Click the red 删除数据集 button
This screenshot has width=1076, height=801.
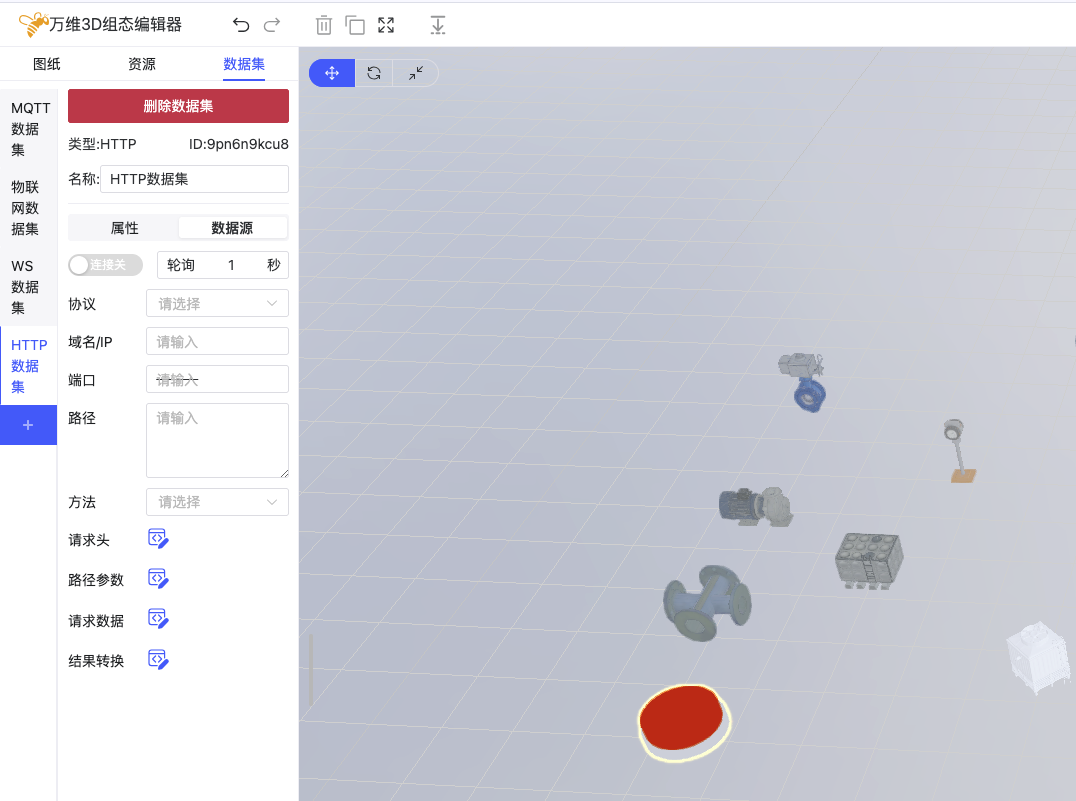tap(178, 106)
